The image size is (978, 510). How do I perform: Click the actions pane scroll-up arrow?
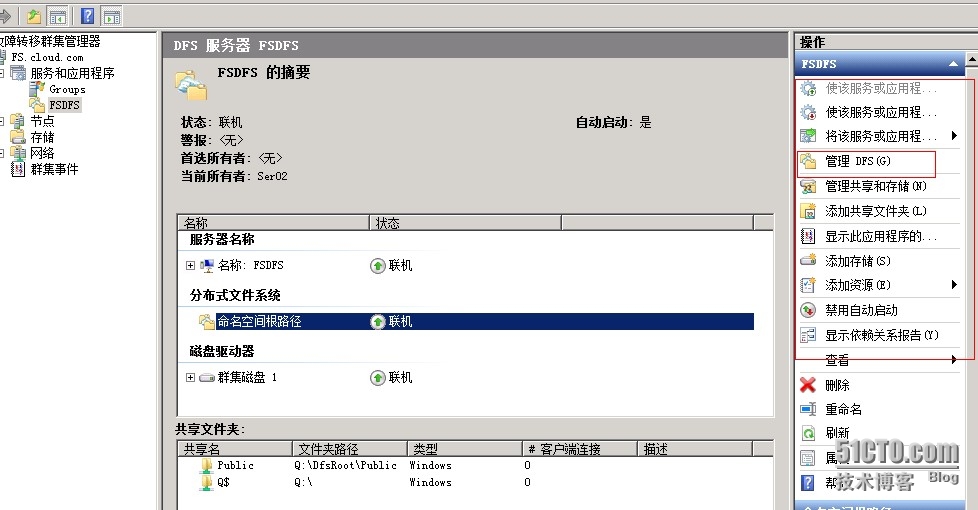tap(972, 59)
